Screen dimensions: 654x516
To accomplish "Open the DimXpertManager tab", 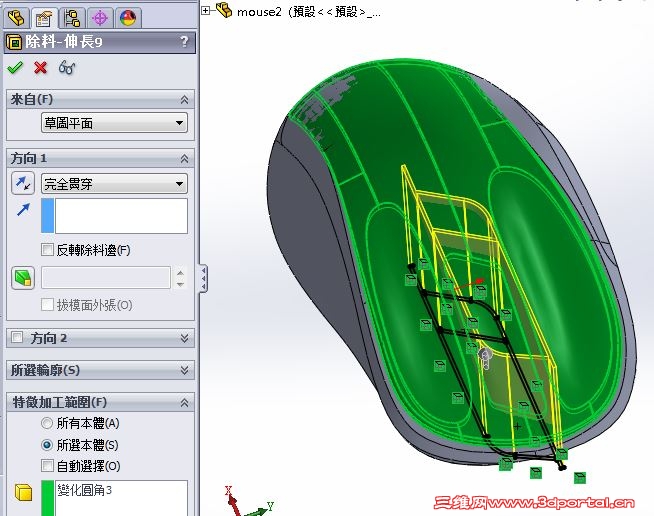I will click(x=100, y=18).
